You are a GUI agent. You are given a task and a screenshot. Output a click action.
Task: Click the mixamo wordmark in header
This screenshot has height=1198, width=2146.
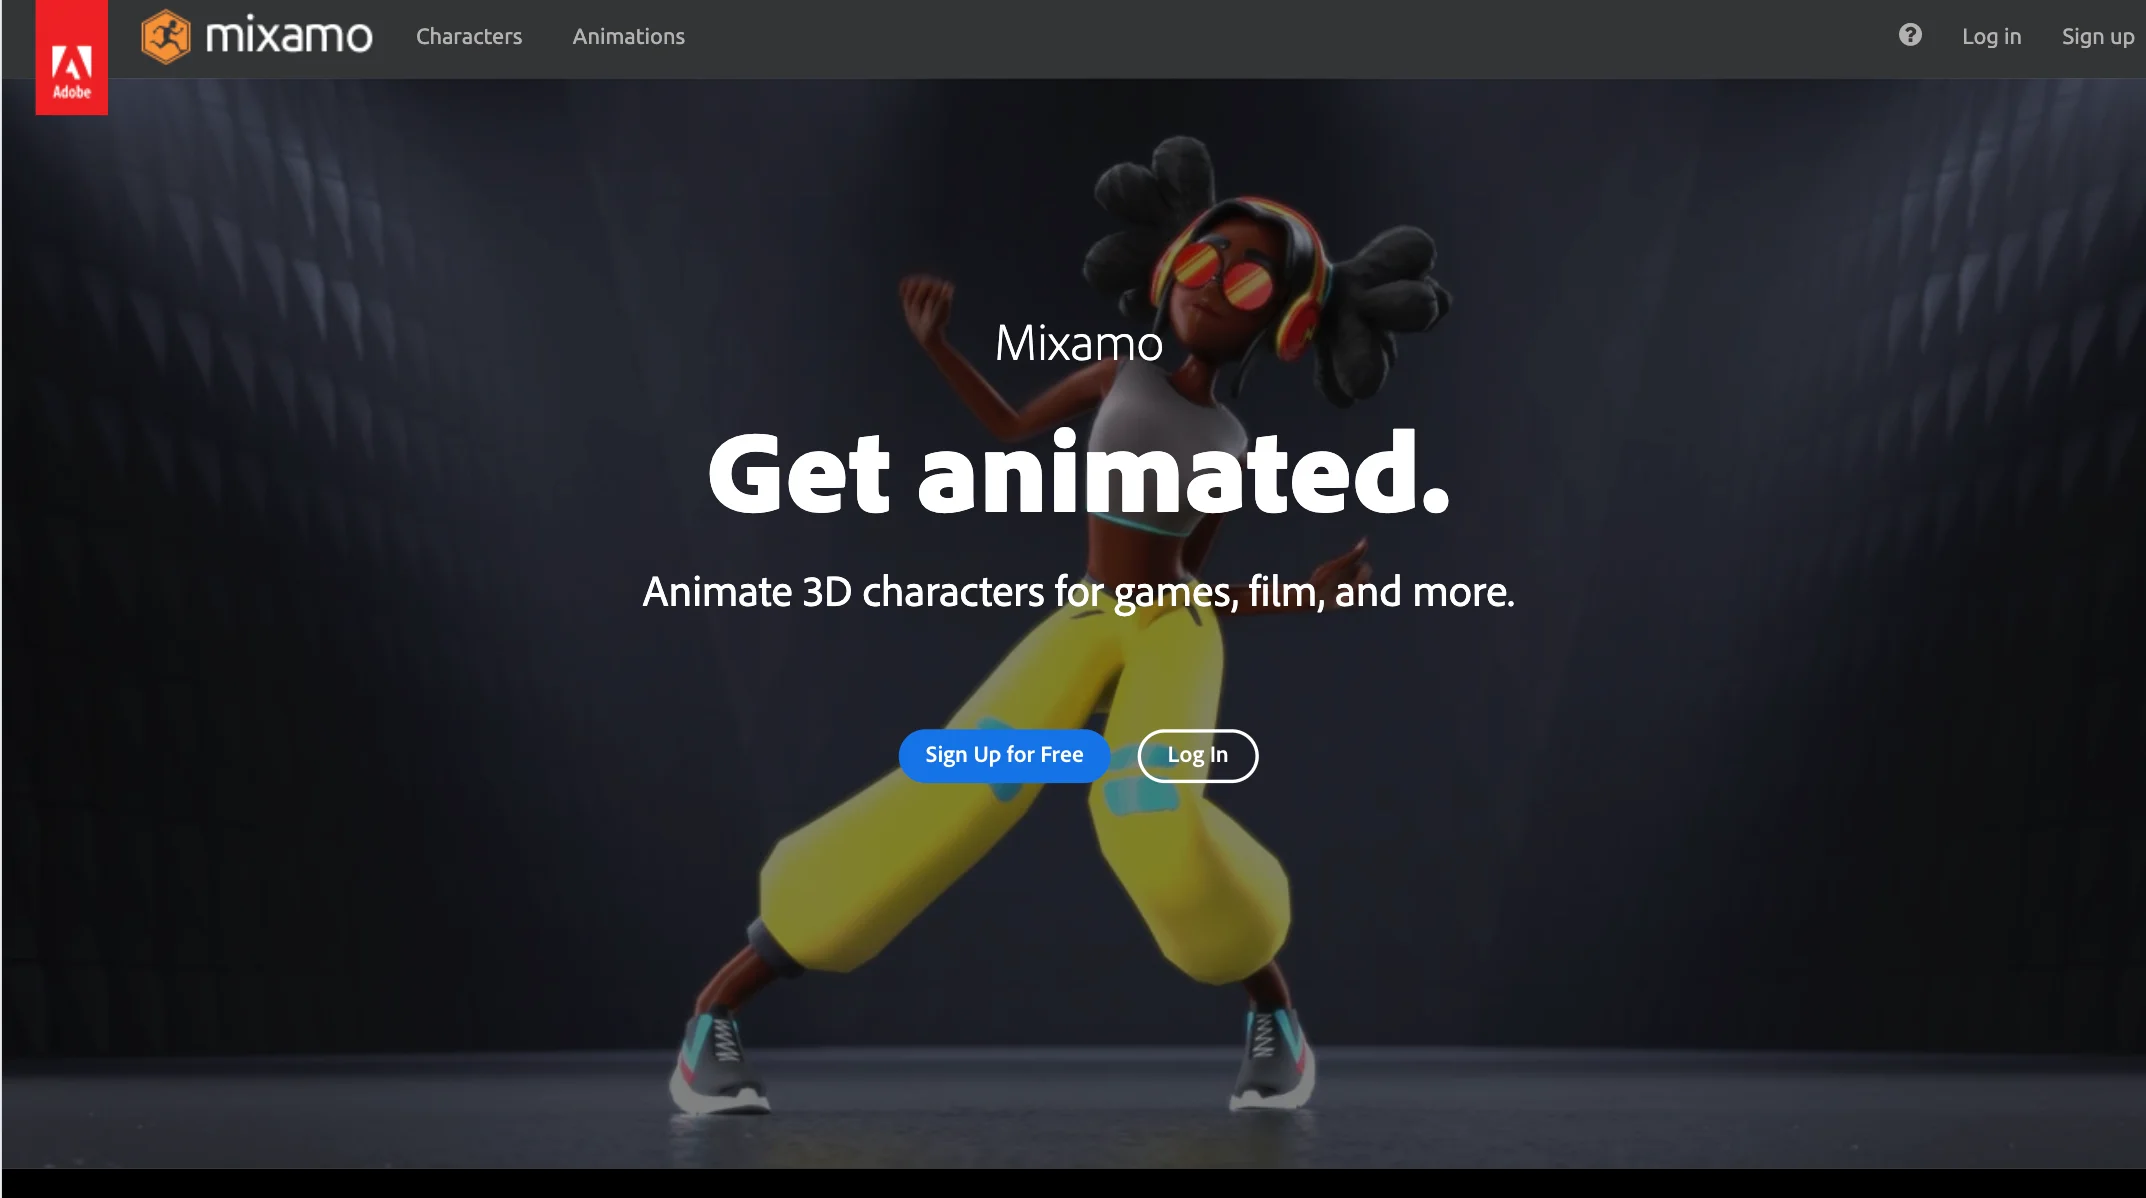(288, 37)
